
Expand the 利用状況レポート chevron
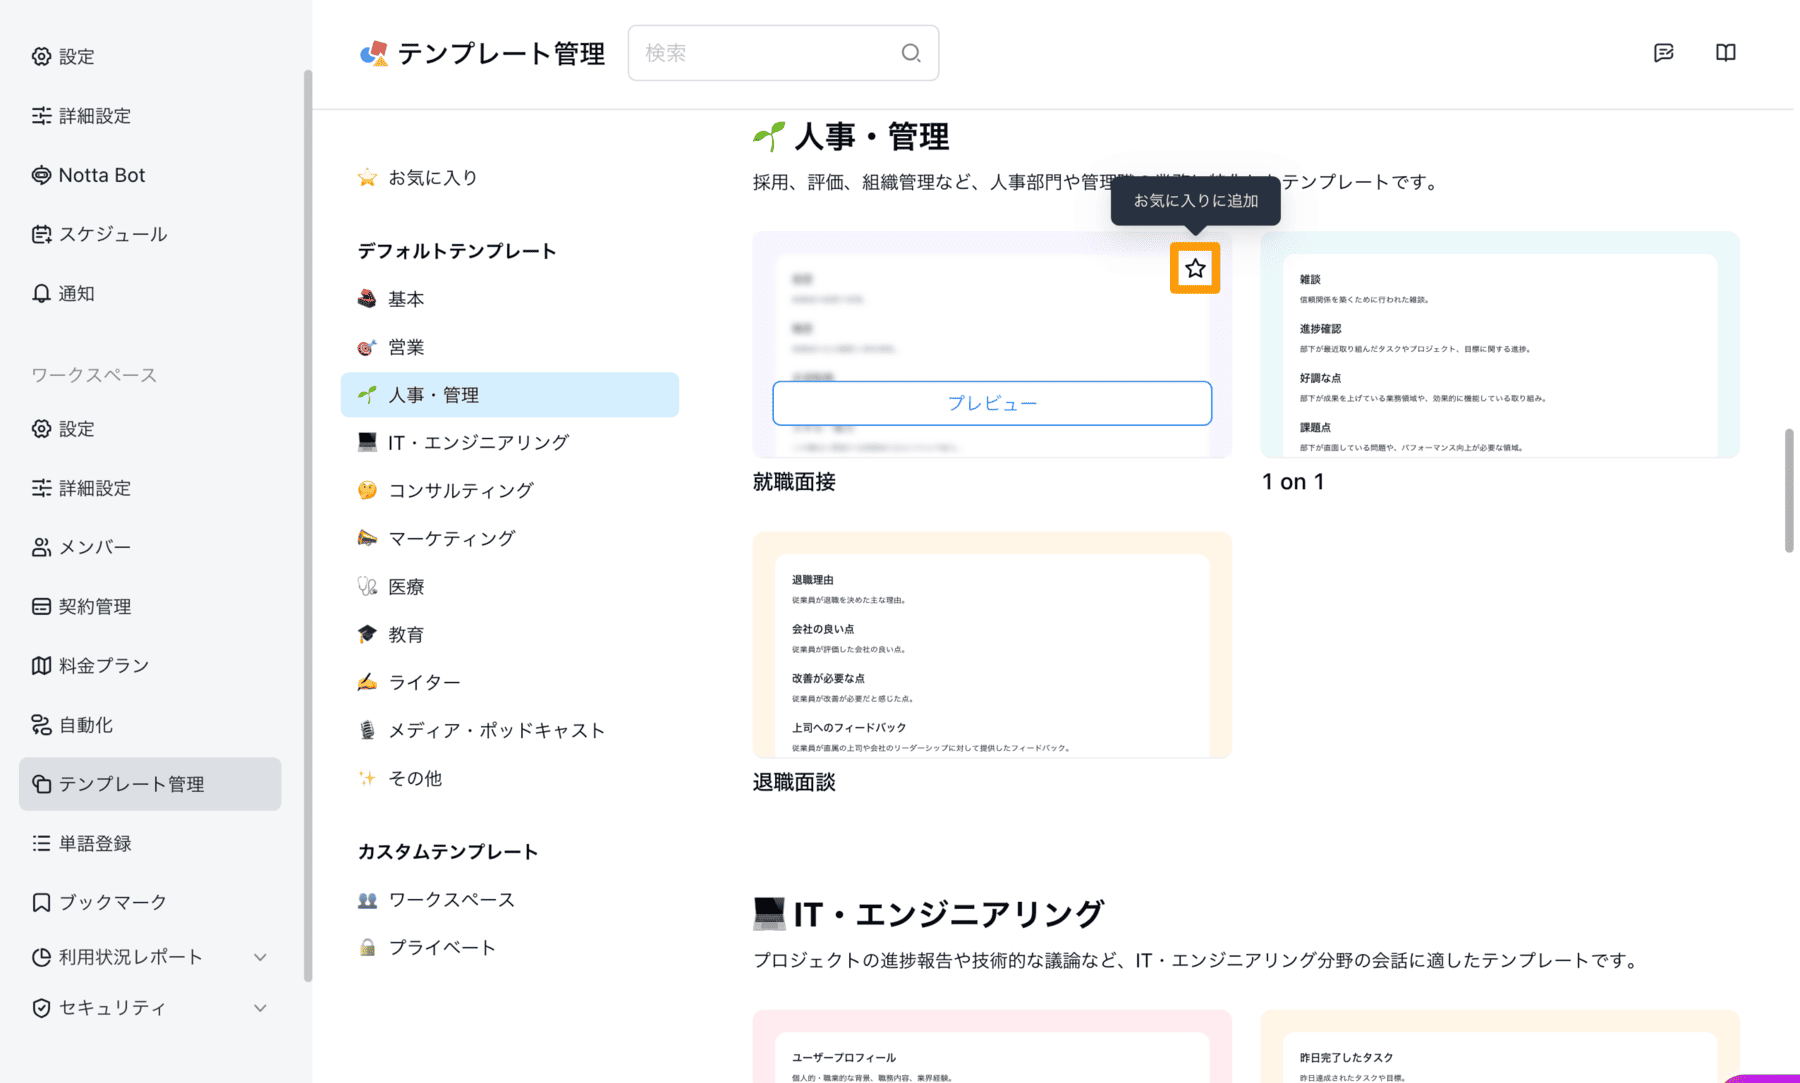pos(260,957)
